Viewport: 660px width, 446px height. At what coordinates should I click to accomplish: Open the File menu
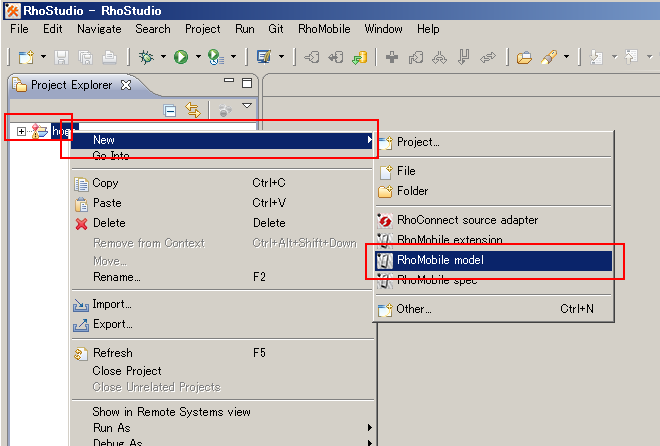19,29
